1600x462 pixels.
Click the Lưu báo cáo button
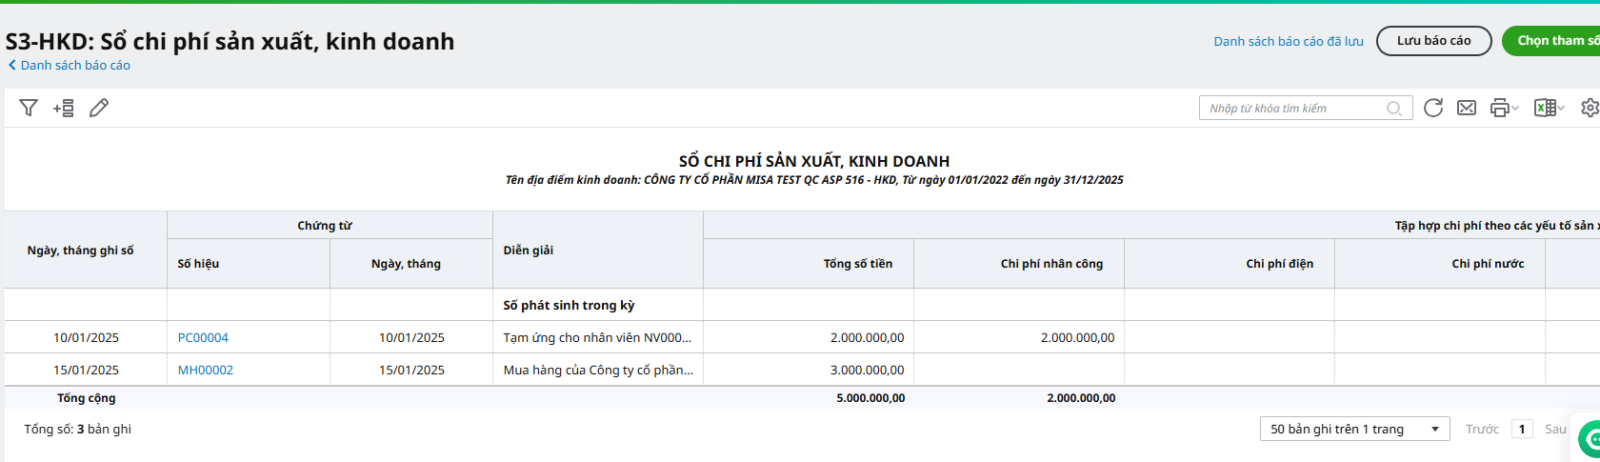pos(1433,41)
